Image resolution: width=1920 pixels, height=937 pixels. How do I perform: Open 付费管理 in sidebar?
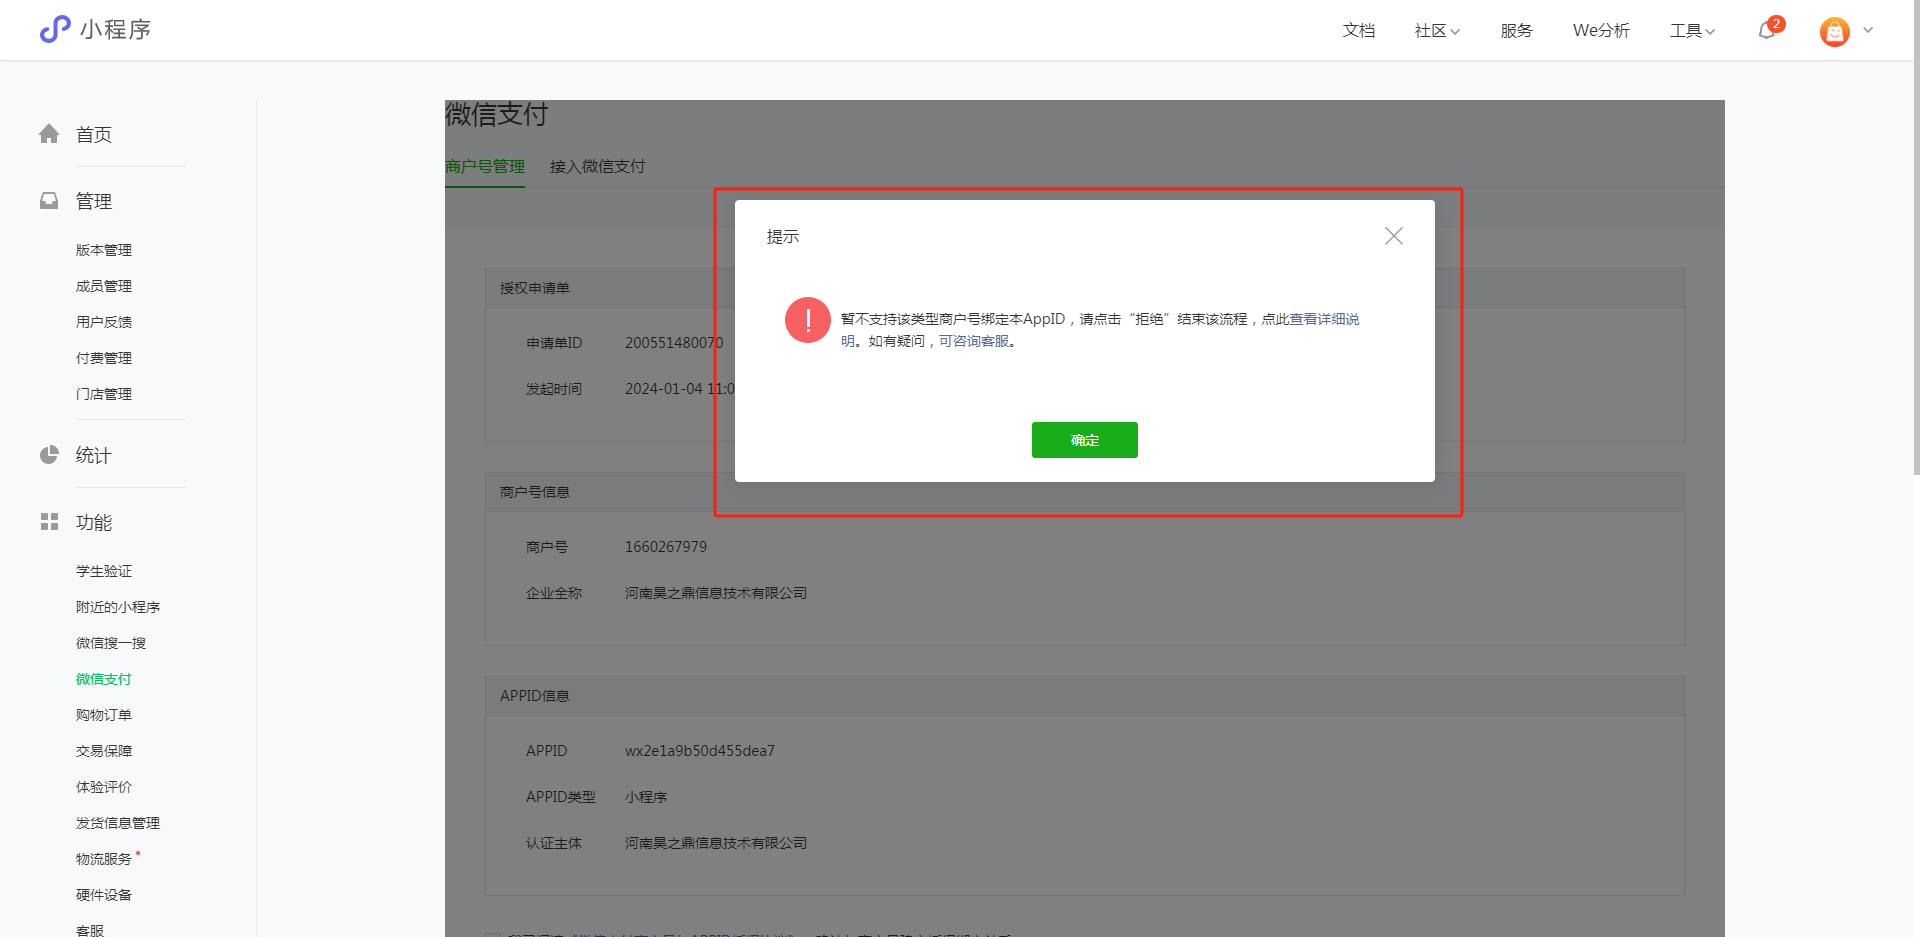point(104,358)
